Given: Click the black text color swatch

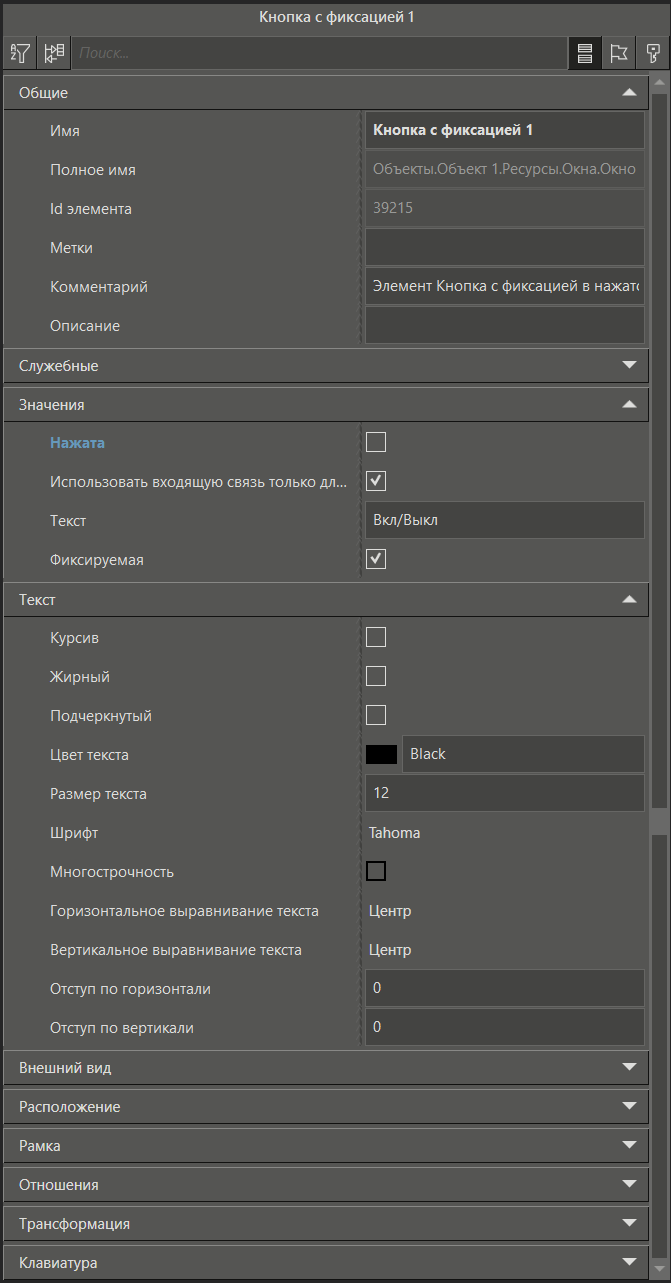Looking at the screenshot, I should click(381, 754).
